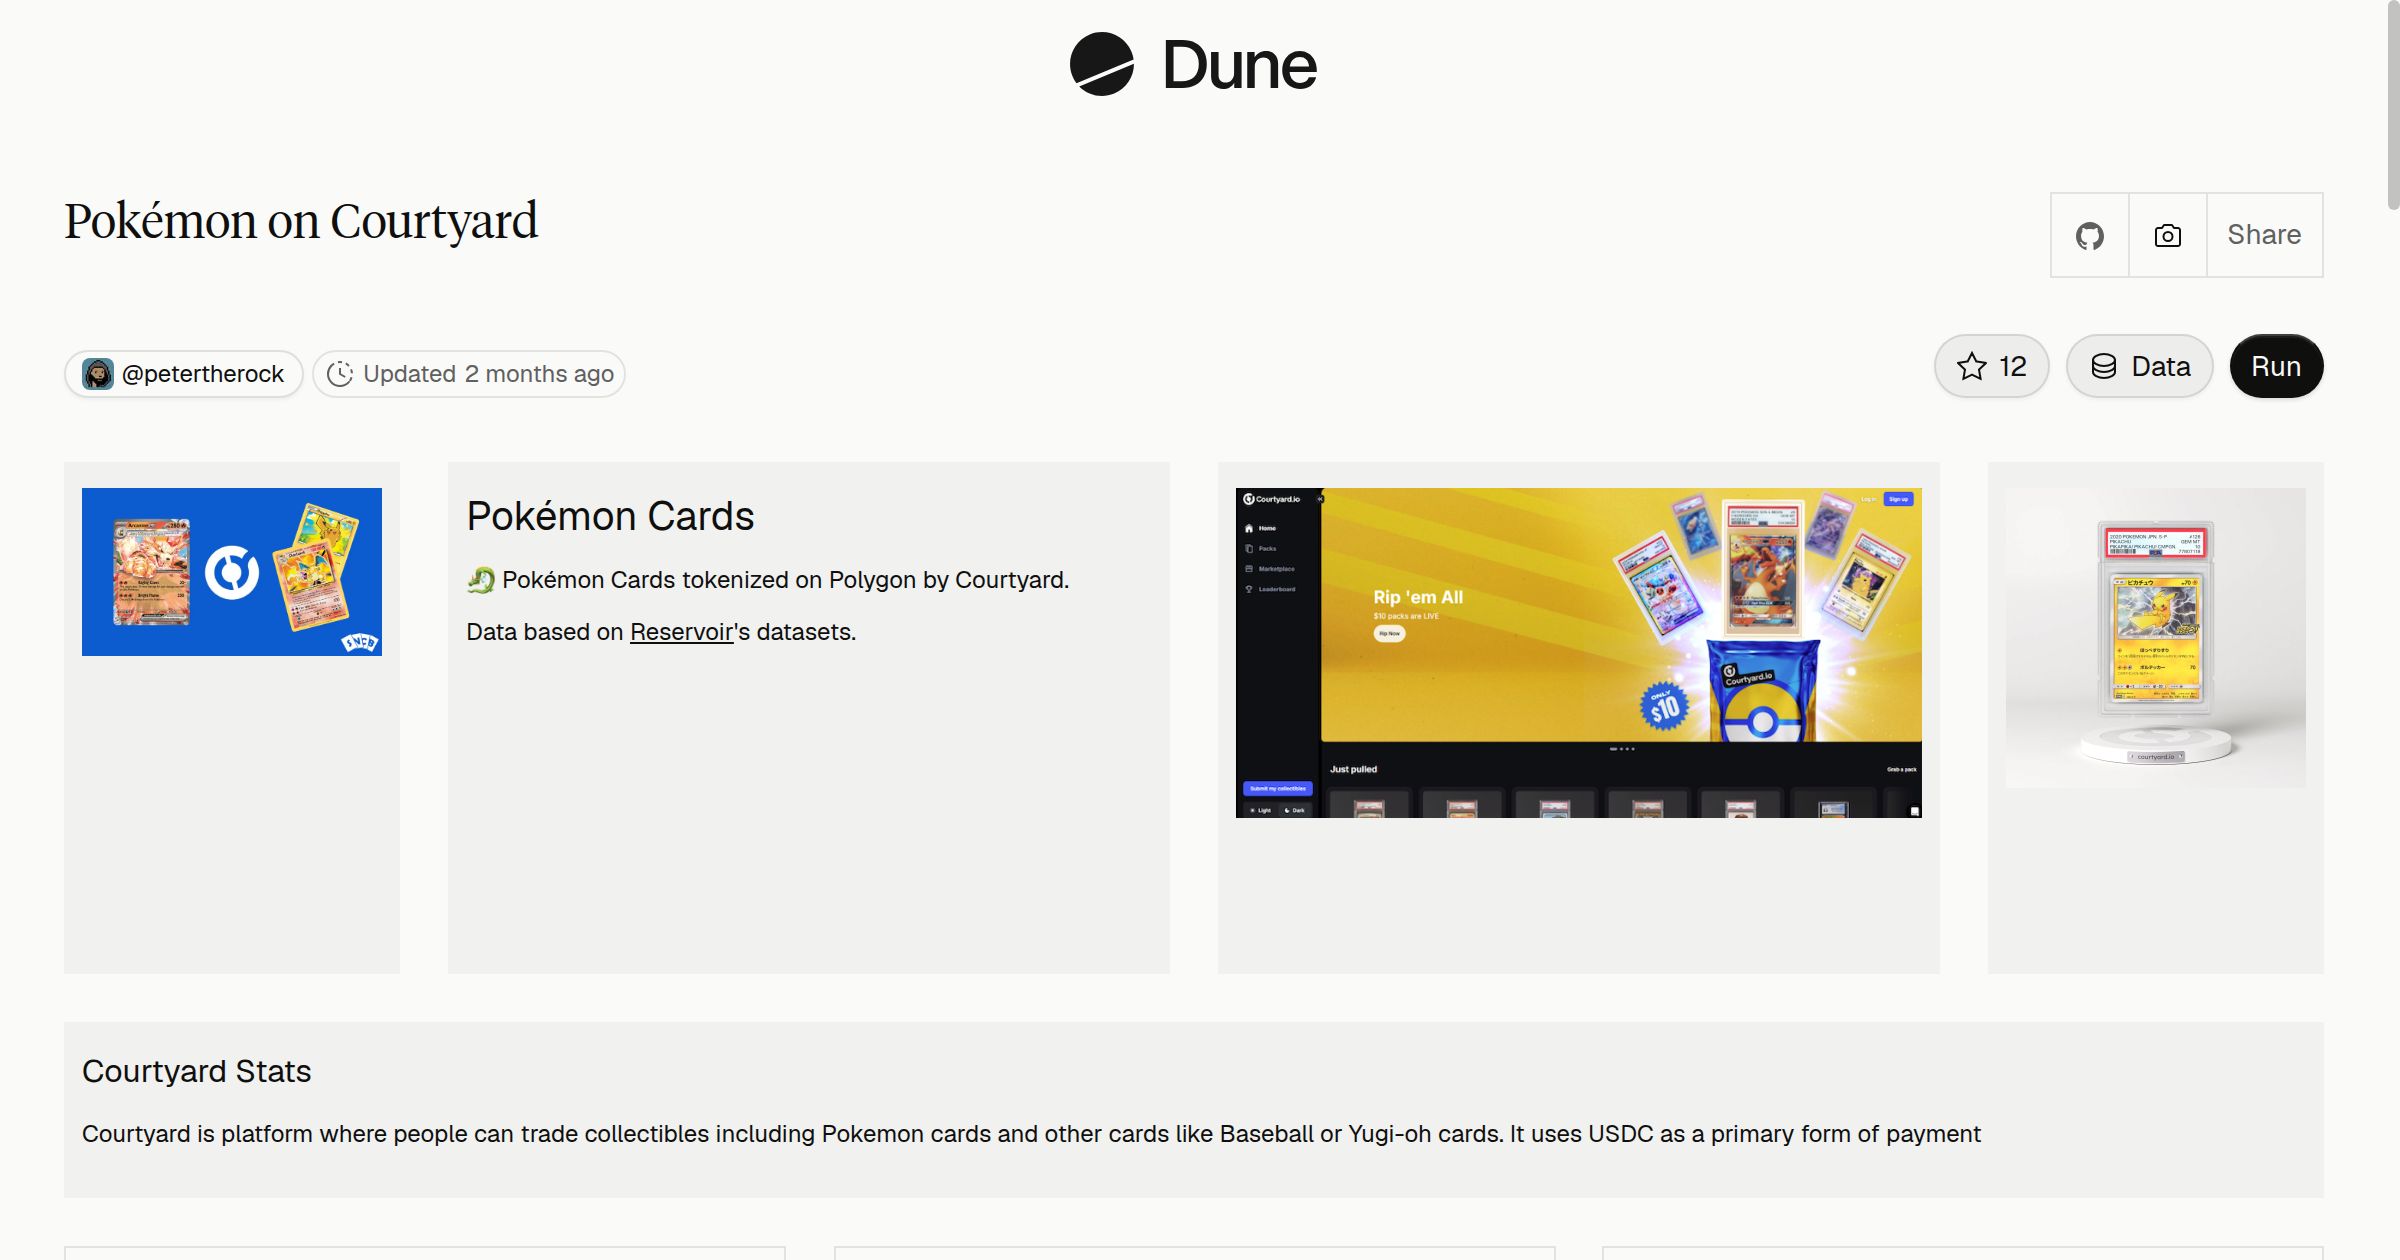Star this dashboard with the star icon

click(1971, 367)
